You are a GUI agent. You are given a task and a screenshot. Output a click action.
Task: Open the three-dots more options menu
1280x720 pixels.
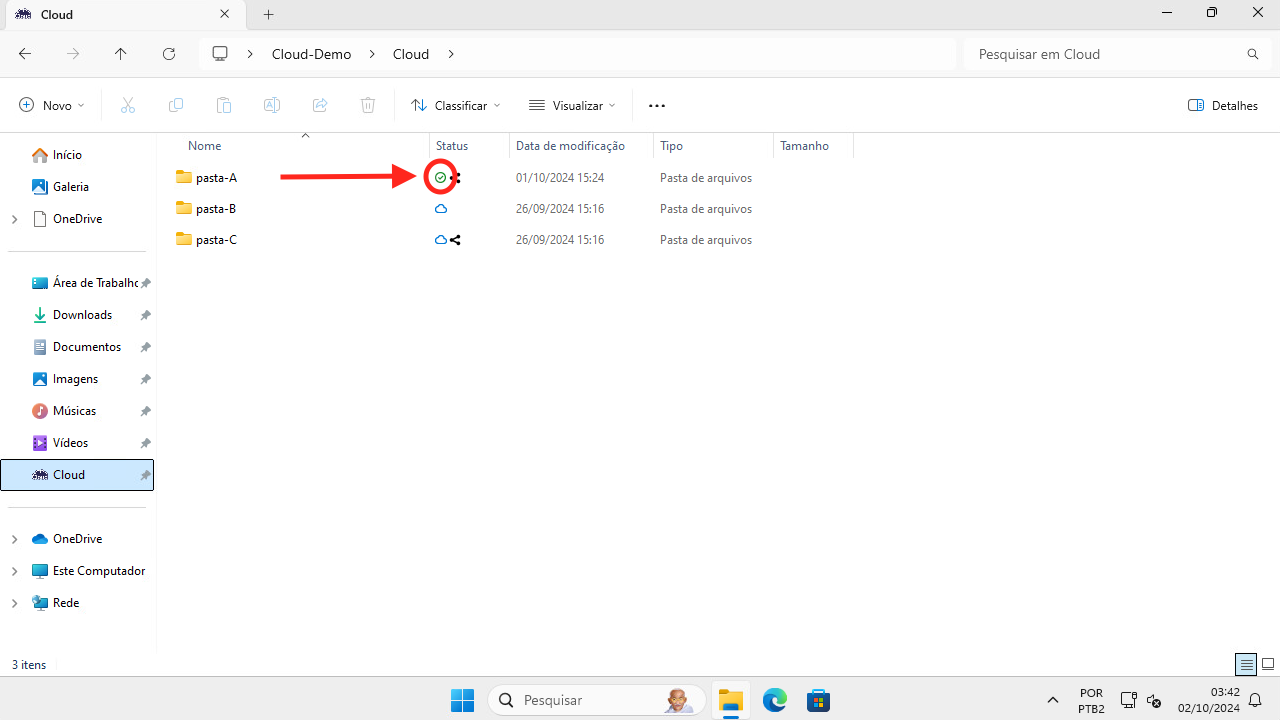click(x=657, y=105)
